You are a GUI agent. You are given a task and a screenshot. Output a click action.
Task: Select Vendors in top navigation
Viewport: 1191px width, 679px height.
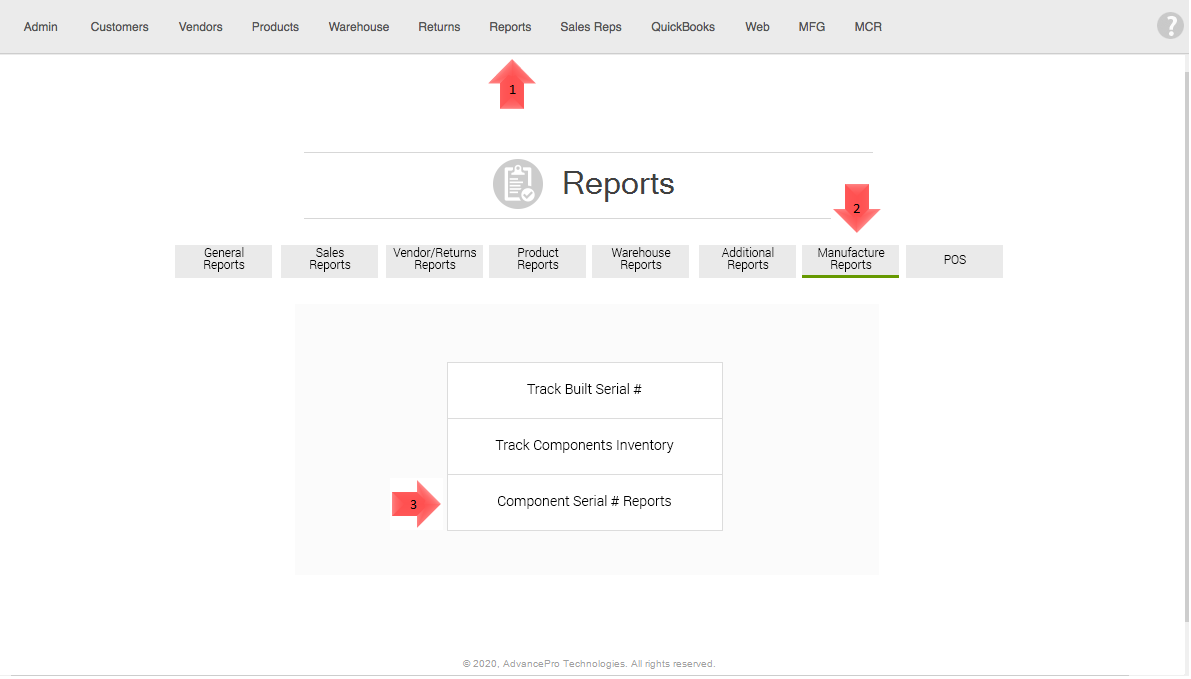tap(201, 27)
